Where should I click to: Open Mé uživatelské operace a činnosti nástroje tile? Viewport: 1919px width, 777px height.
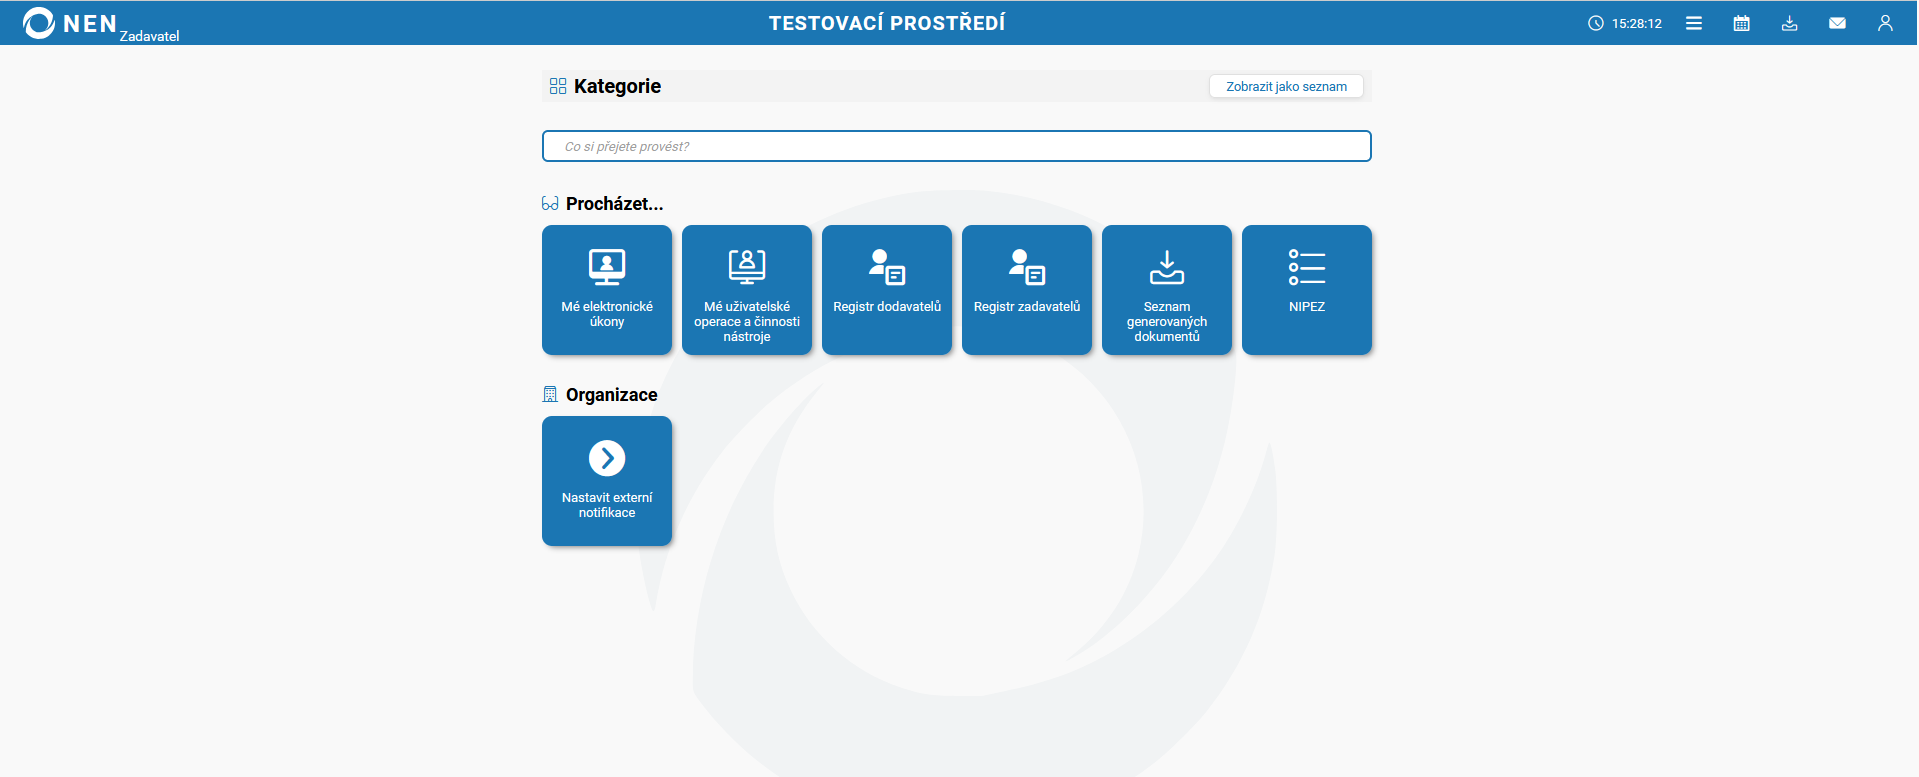[x=747, y=290]
